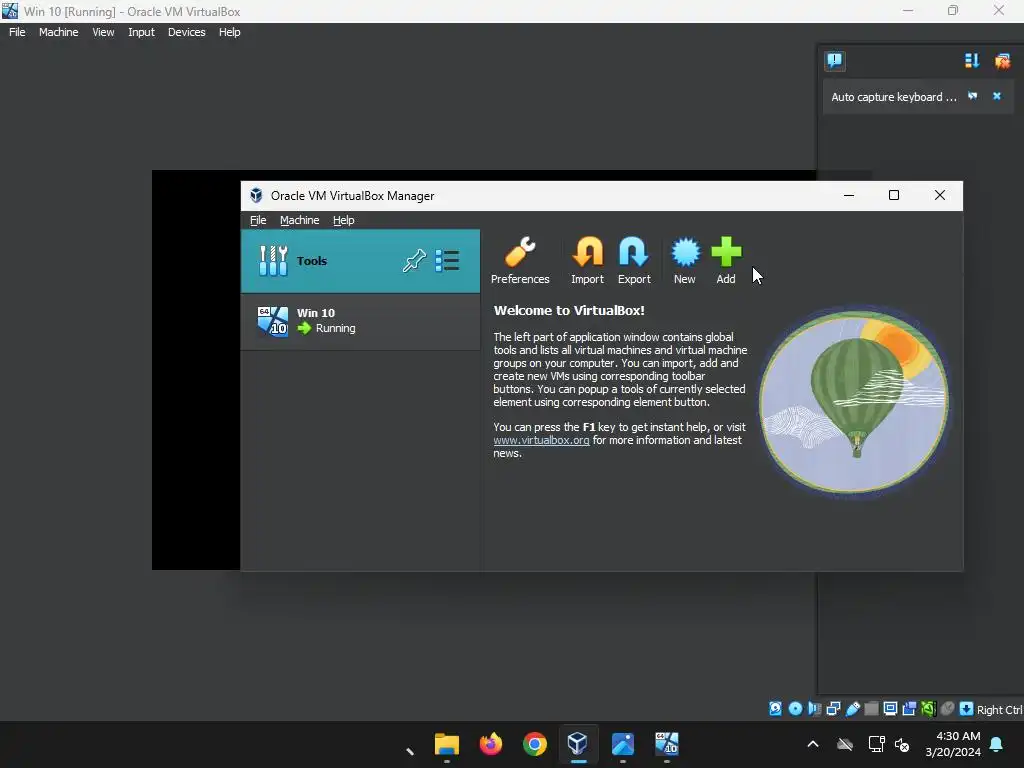Image resolution: width=1024 pixels, height=768 pixels.
Task: Click the audio status bar icon
Action: tap(814, 709)
